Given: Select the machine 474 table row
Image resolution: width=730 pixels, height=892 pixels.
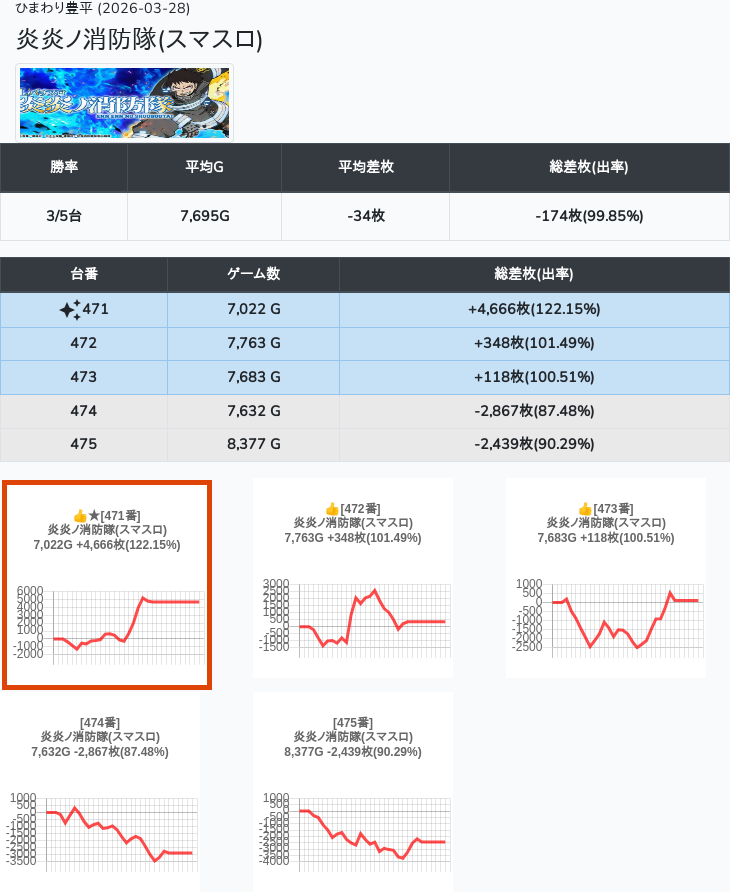Looking at the screenshot, I should point(364,411).
